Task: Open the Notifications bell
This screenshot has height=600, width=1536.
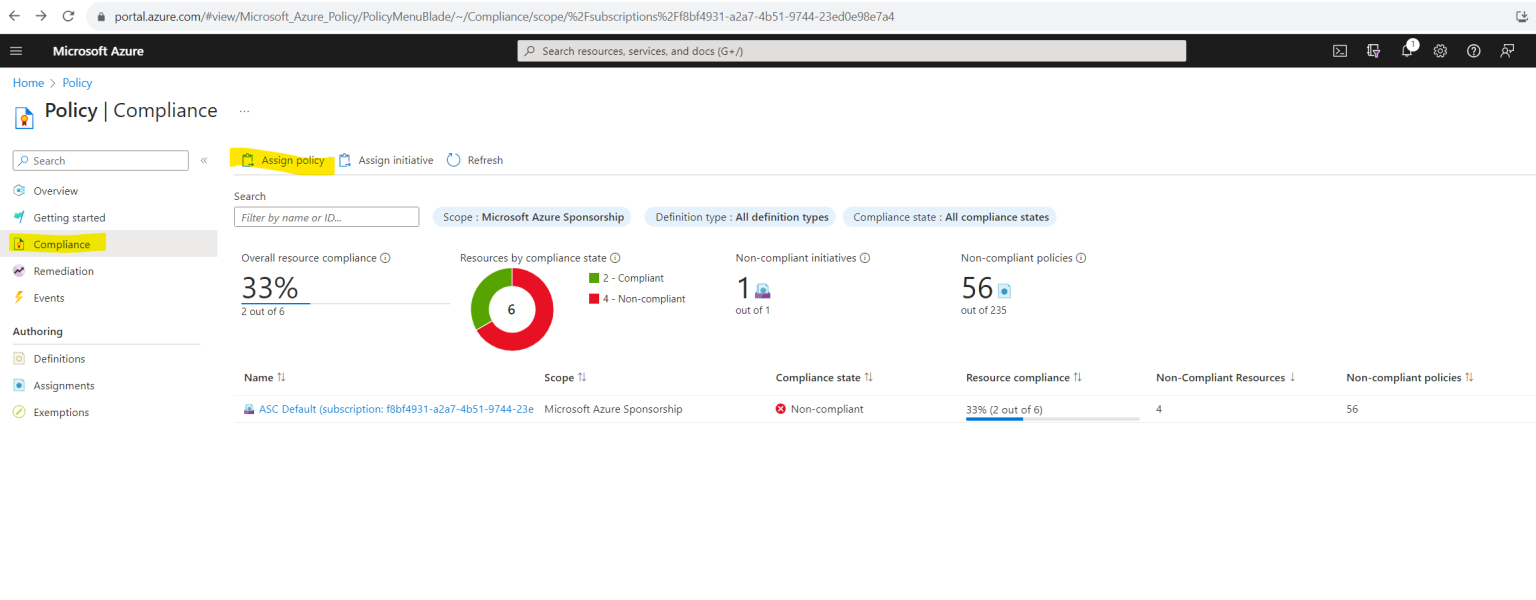Action: 1406,50
